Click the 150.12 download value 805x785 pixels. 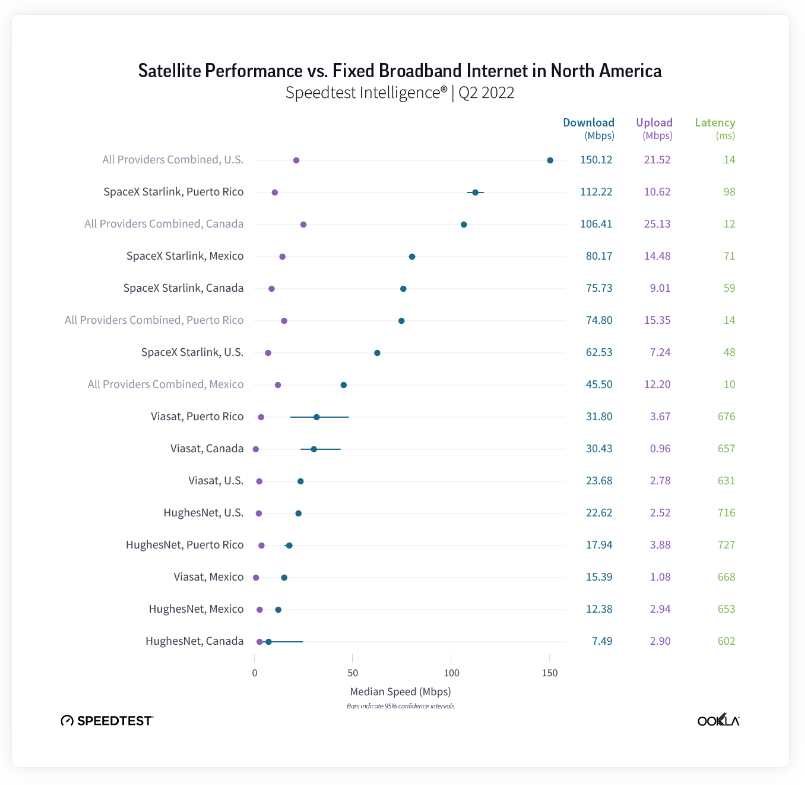pos(596,160)
